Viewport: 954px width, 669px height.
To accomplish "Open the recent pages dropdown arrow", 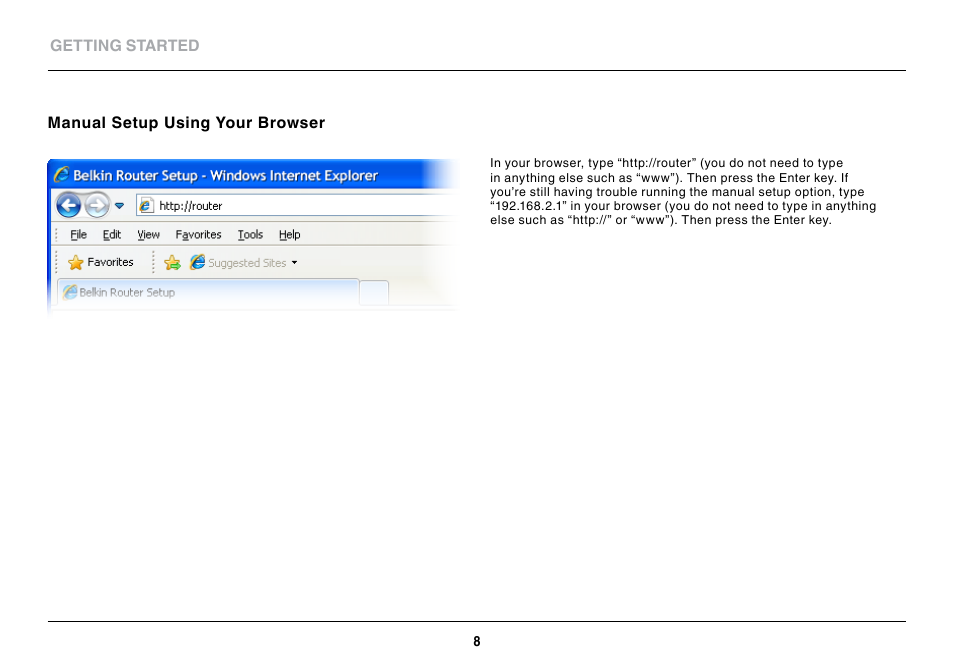I will pyautogui.click(x=120, y=206).
